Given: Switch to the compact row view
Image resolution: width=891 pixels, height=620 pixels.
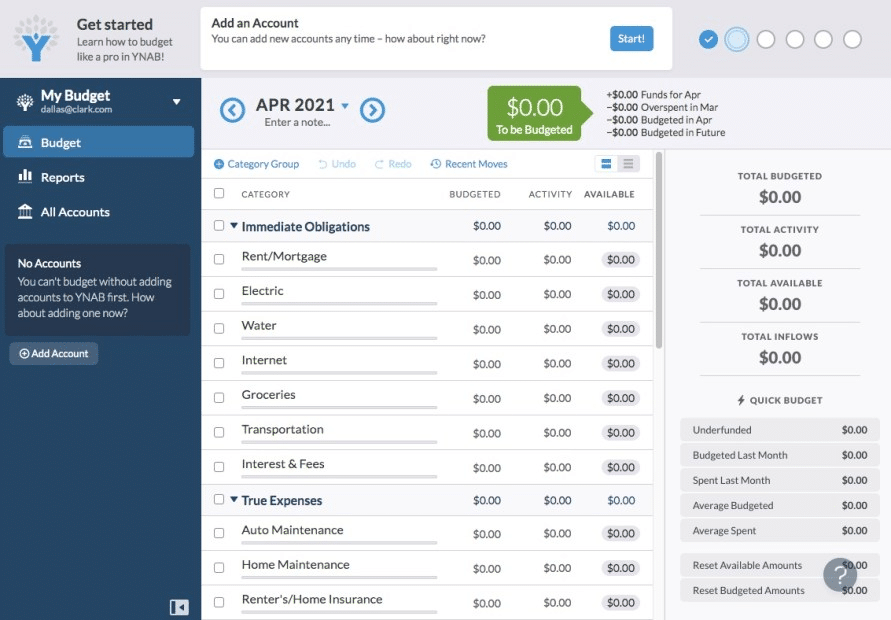Looking at the screenshot, I should pos(628,164).
